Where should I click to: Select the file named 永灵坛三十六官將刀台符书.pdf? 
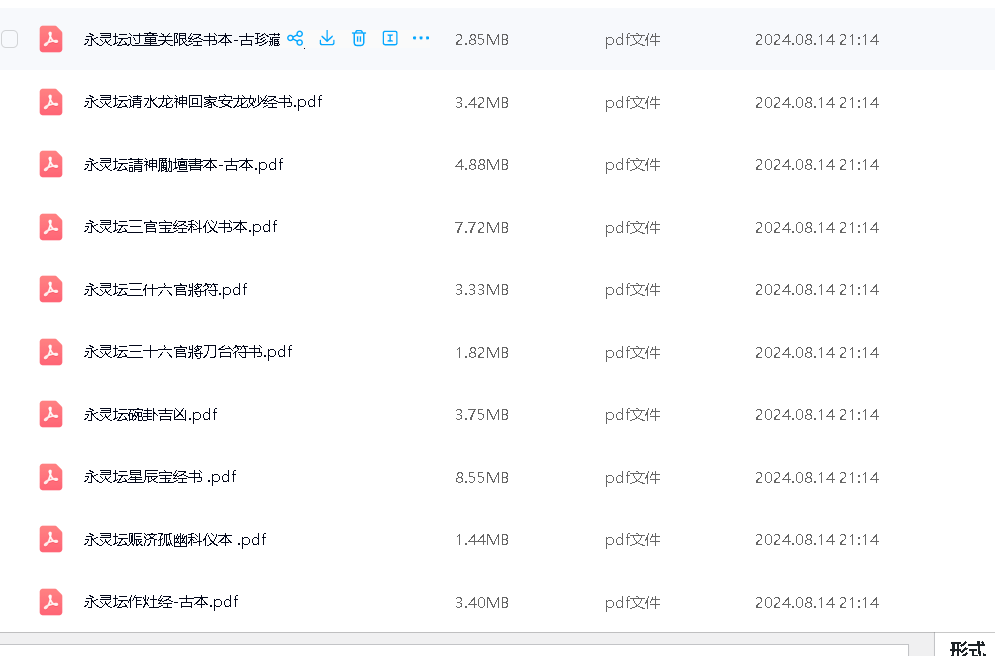187,352
